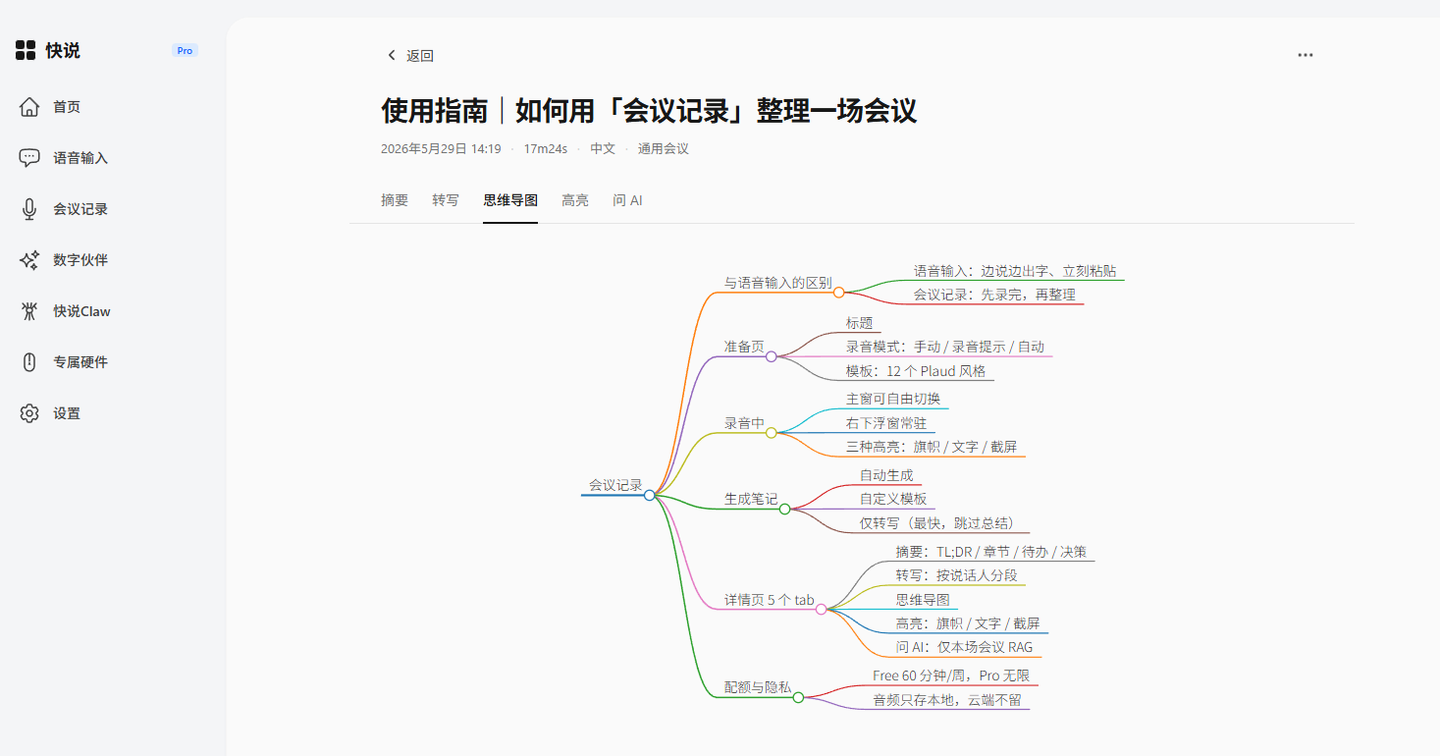Select 数字伙伴 label in the sidebar
The width and height of the screenshot is (1440, 756).
click(x=81, y=260)
